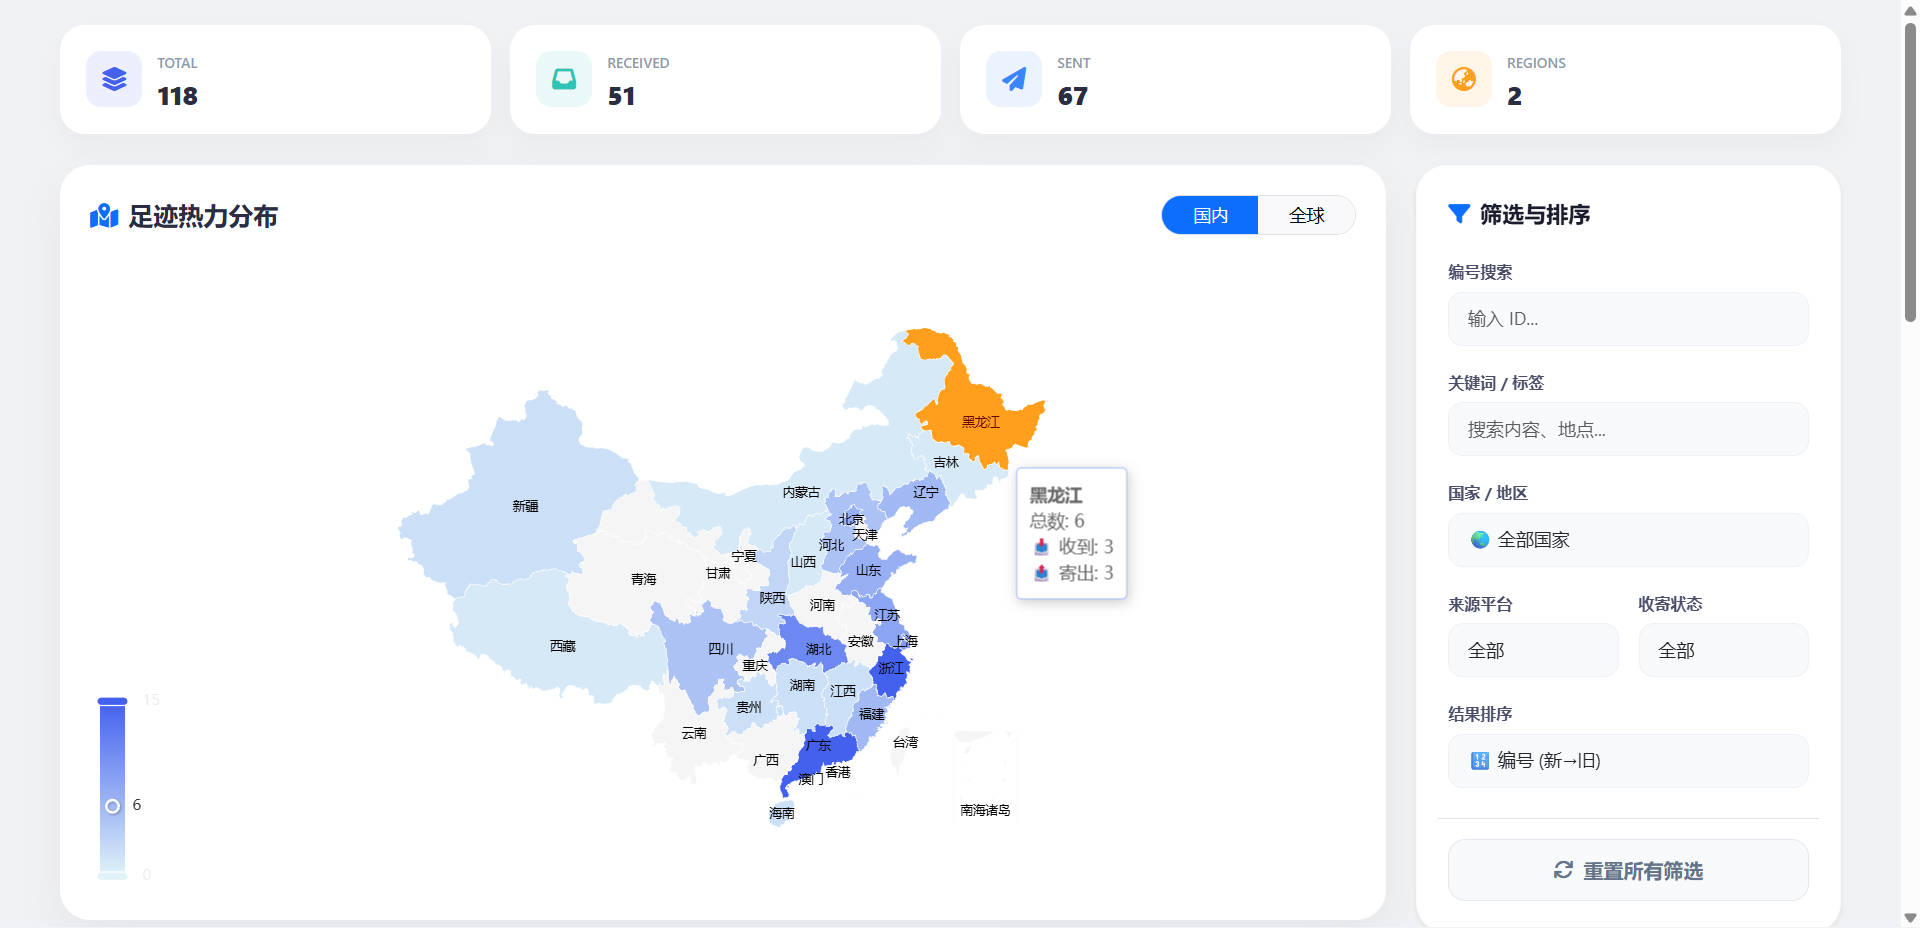Click the 南海诸岛 inset map
The image size is (1920, 928).
tap(985, 772)
